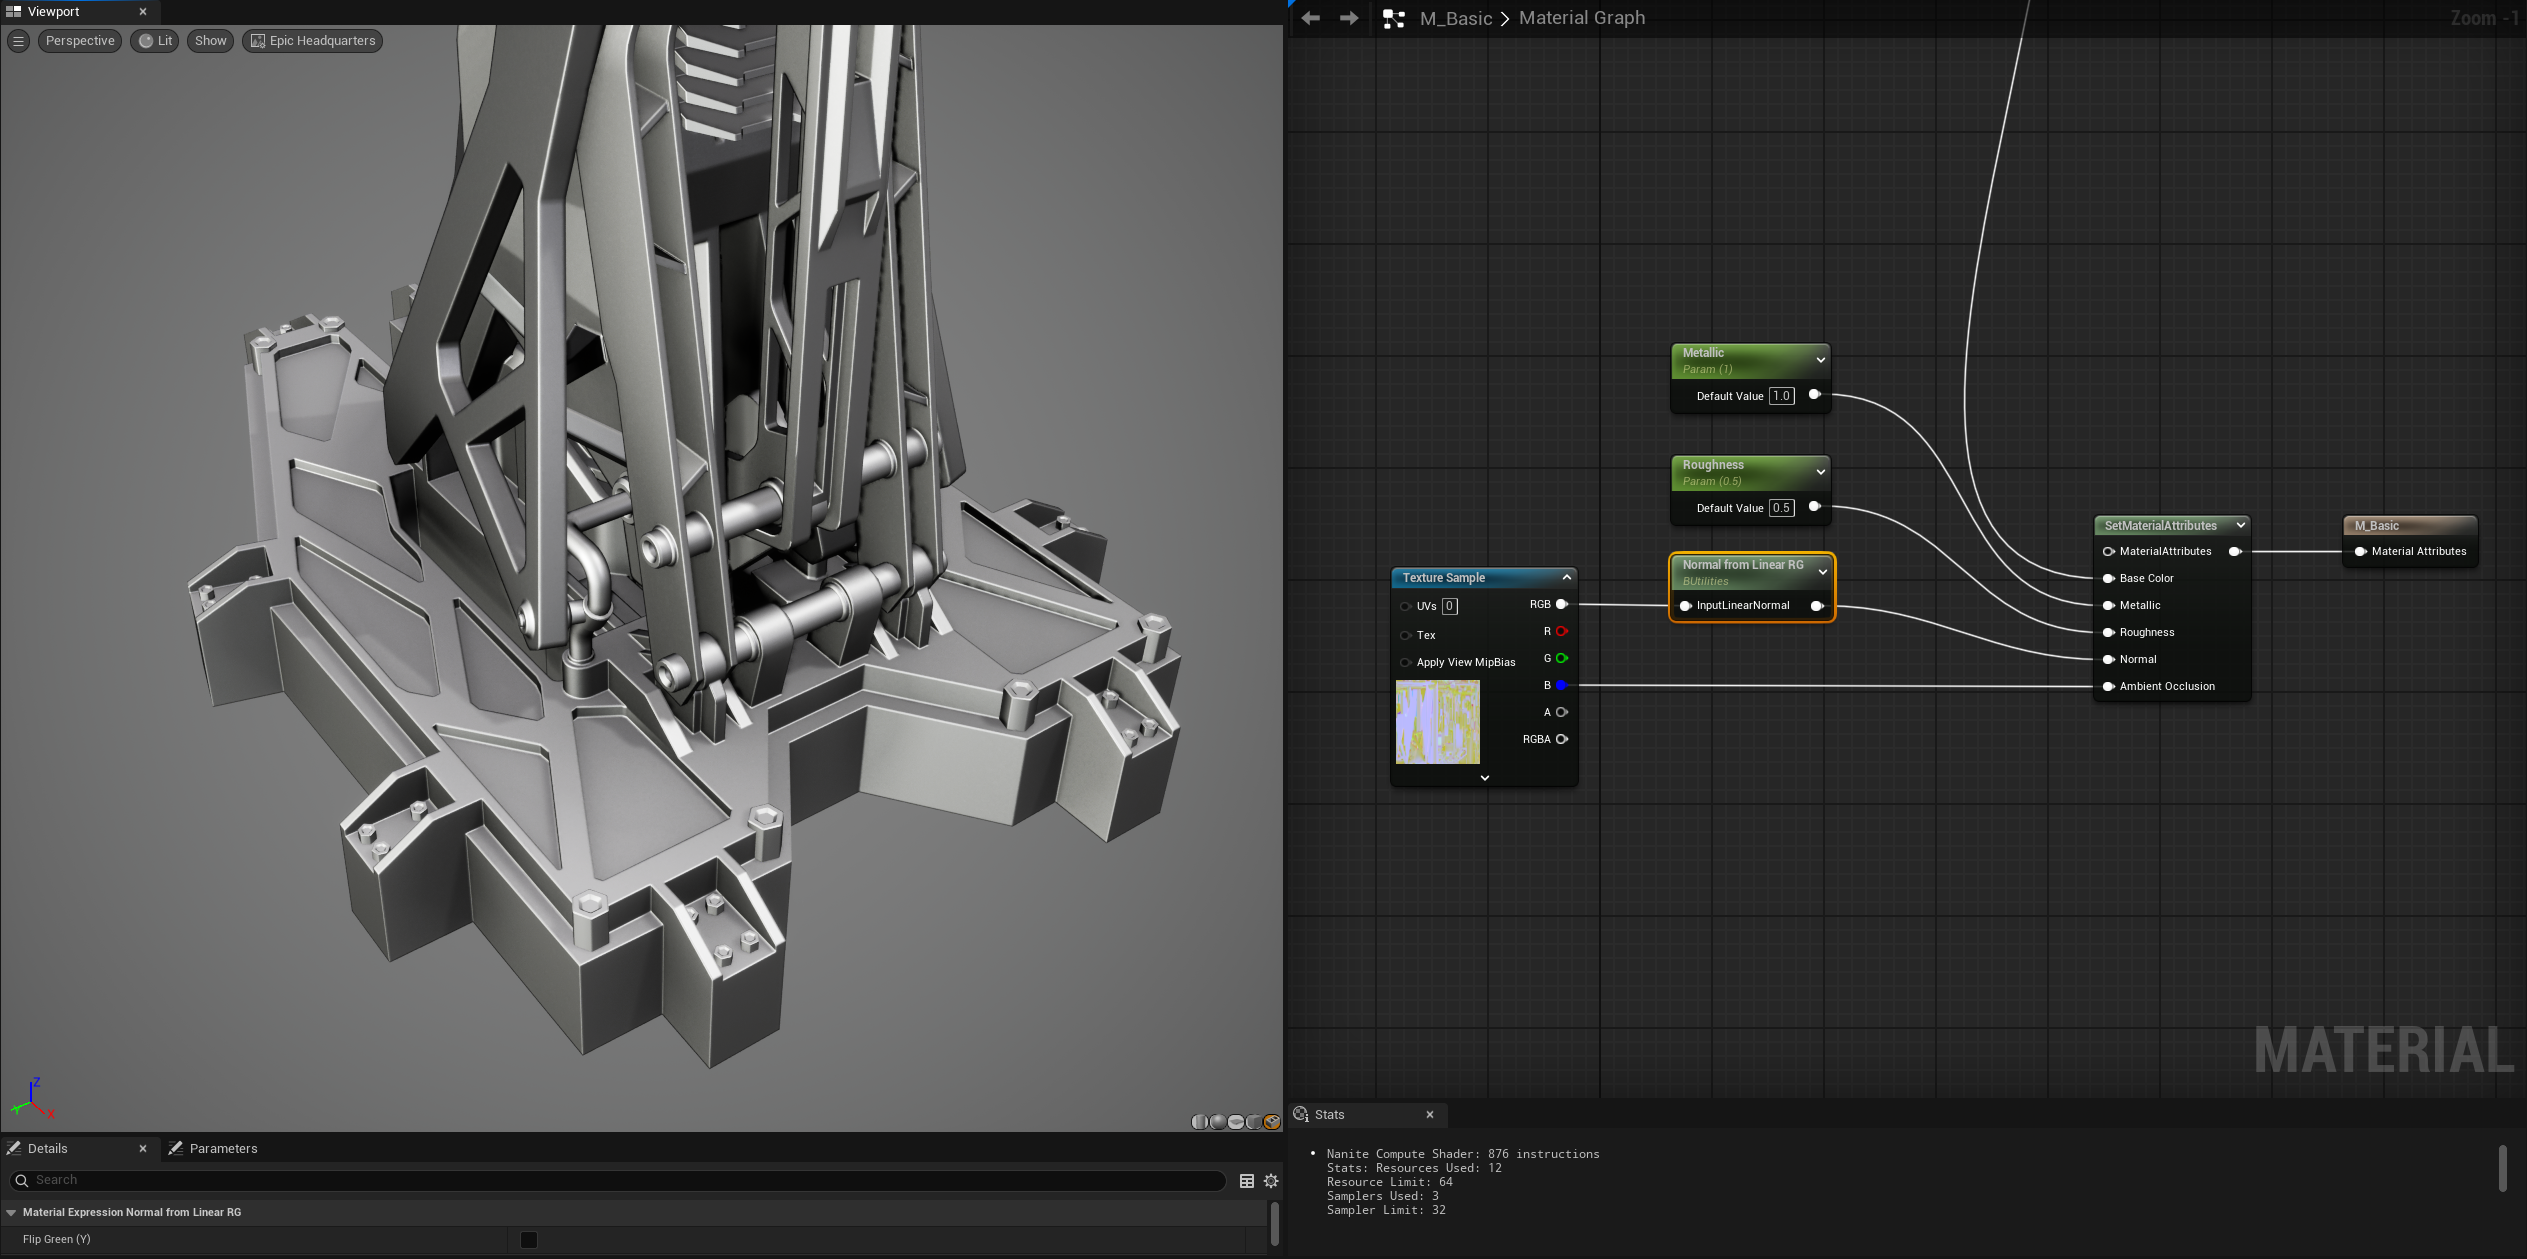Open Details panel settings gear
This screenshot has width=2527, height=1259.
click(1271, 1181)
